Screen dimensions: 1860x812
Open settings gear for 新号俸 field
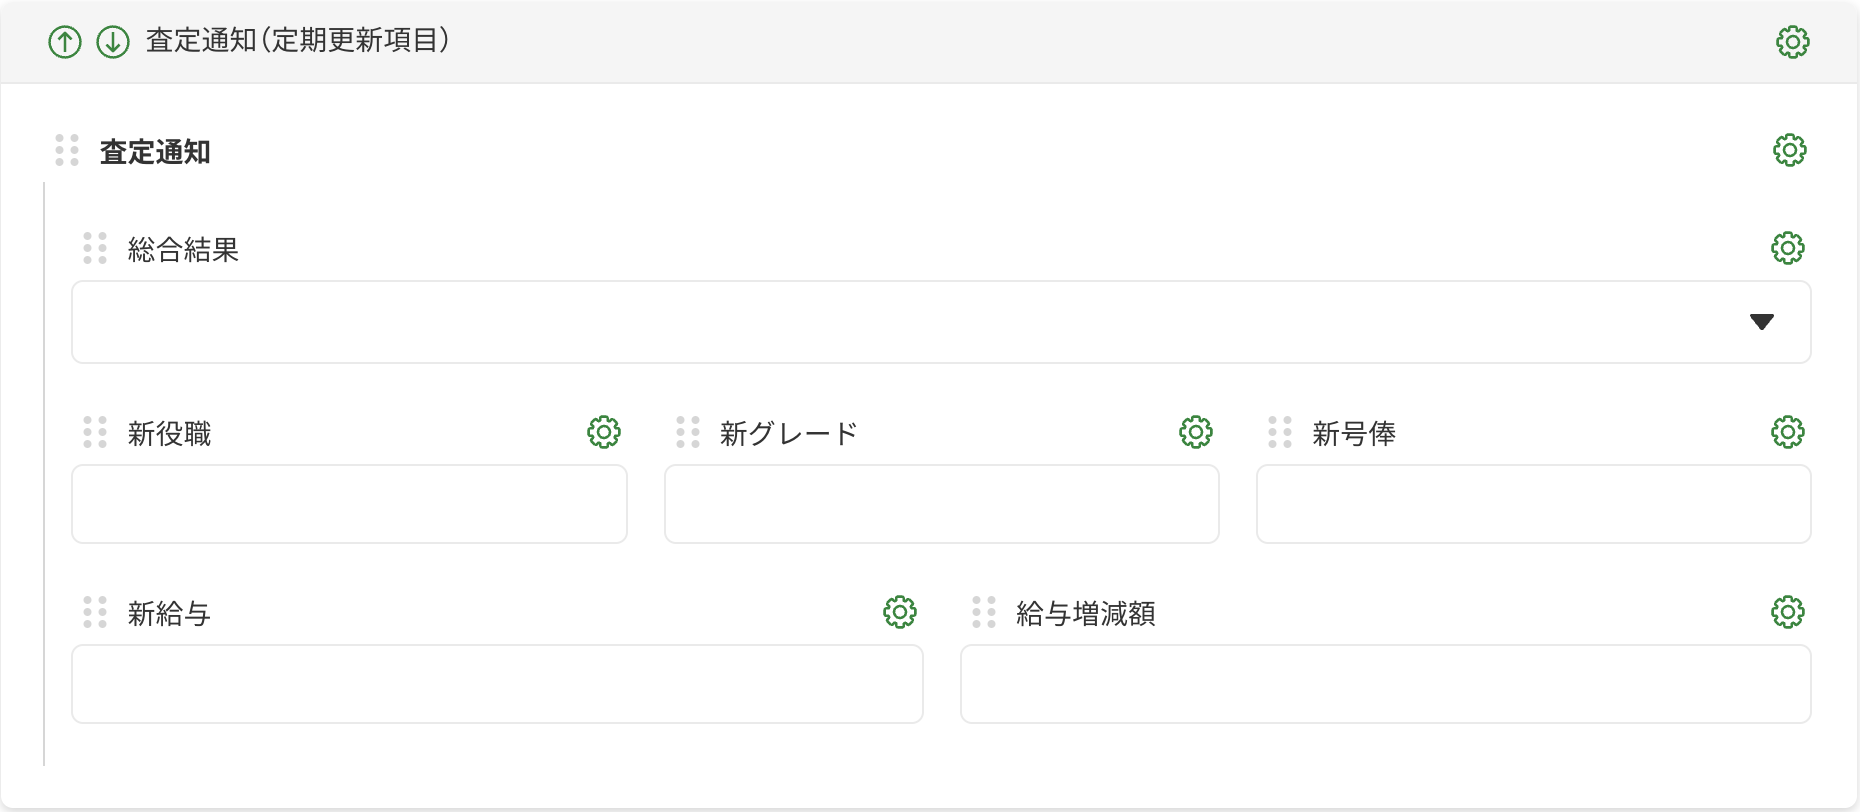point(1787,432)
